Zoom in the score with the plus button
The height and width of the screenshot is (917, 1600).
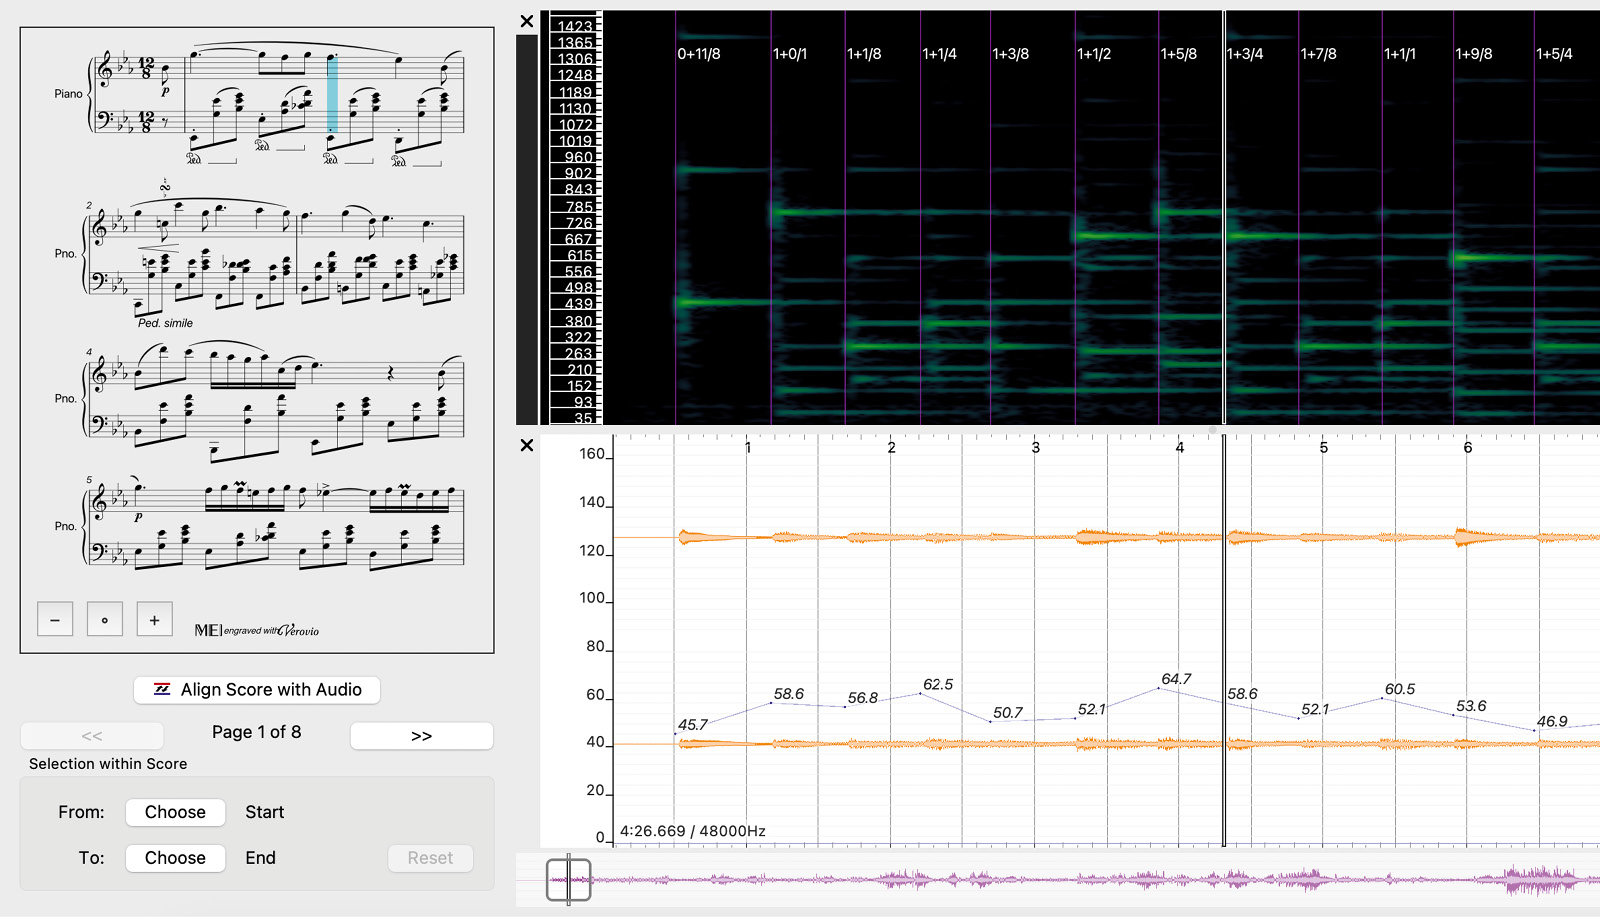click(x=154, y=620)
